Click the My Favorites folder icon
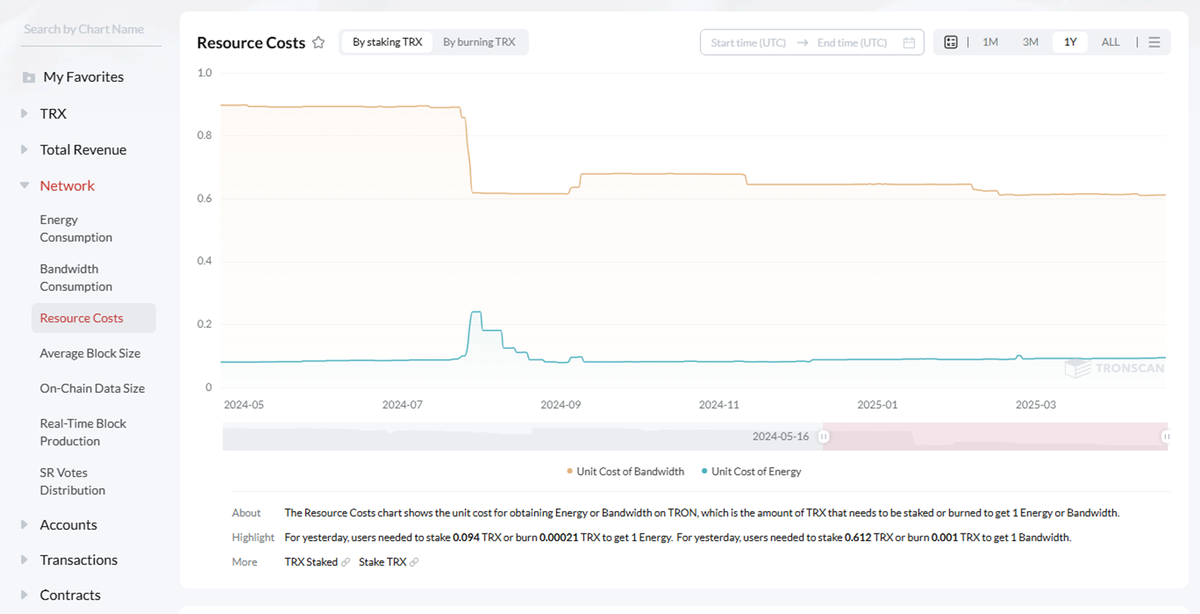Image resolution: width=1200 pixels, height=614 pixels. click(x=29, y=77)
